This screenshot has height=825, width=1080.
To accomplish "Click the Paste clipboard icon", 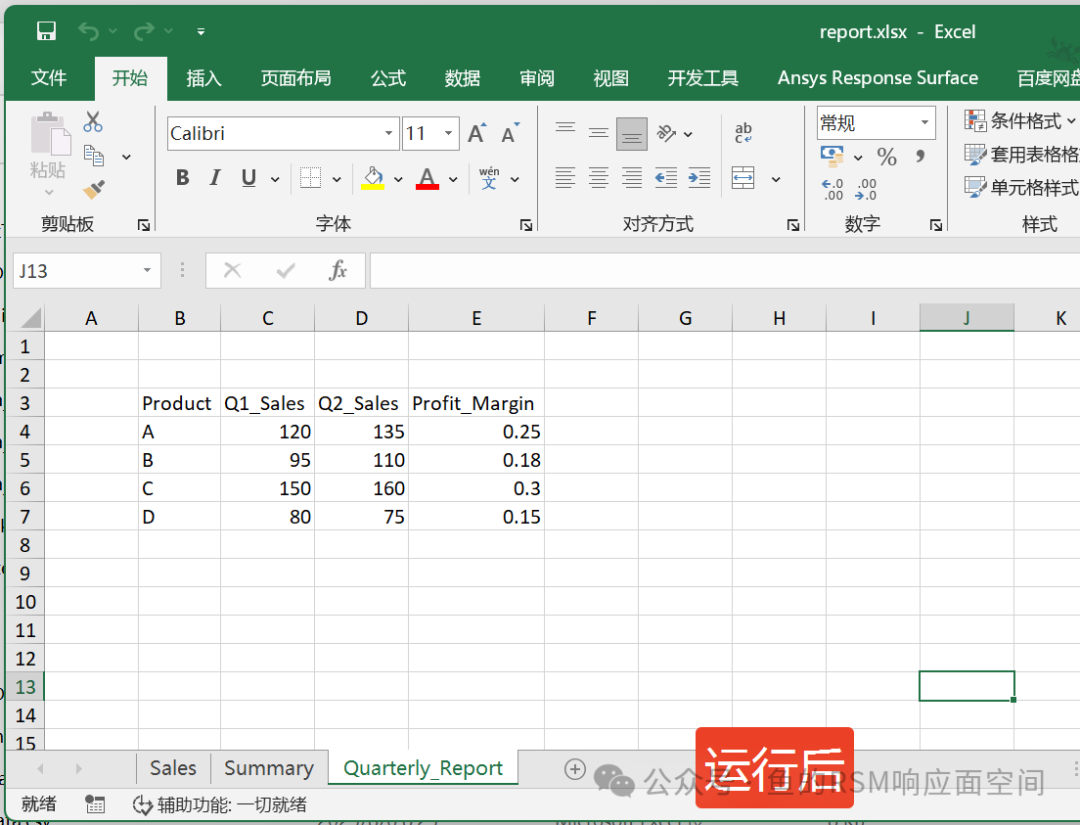I will point(50,134).
